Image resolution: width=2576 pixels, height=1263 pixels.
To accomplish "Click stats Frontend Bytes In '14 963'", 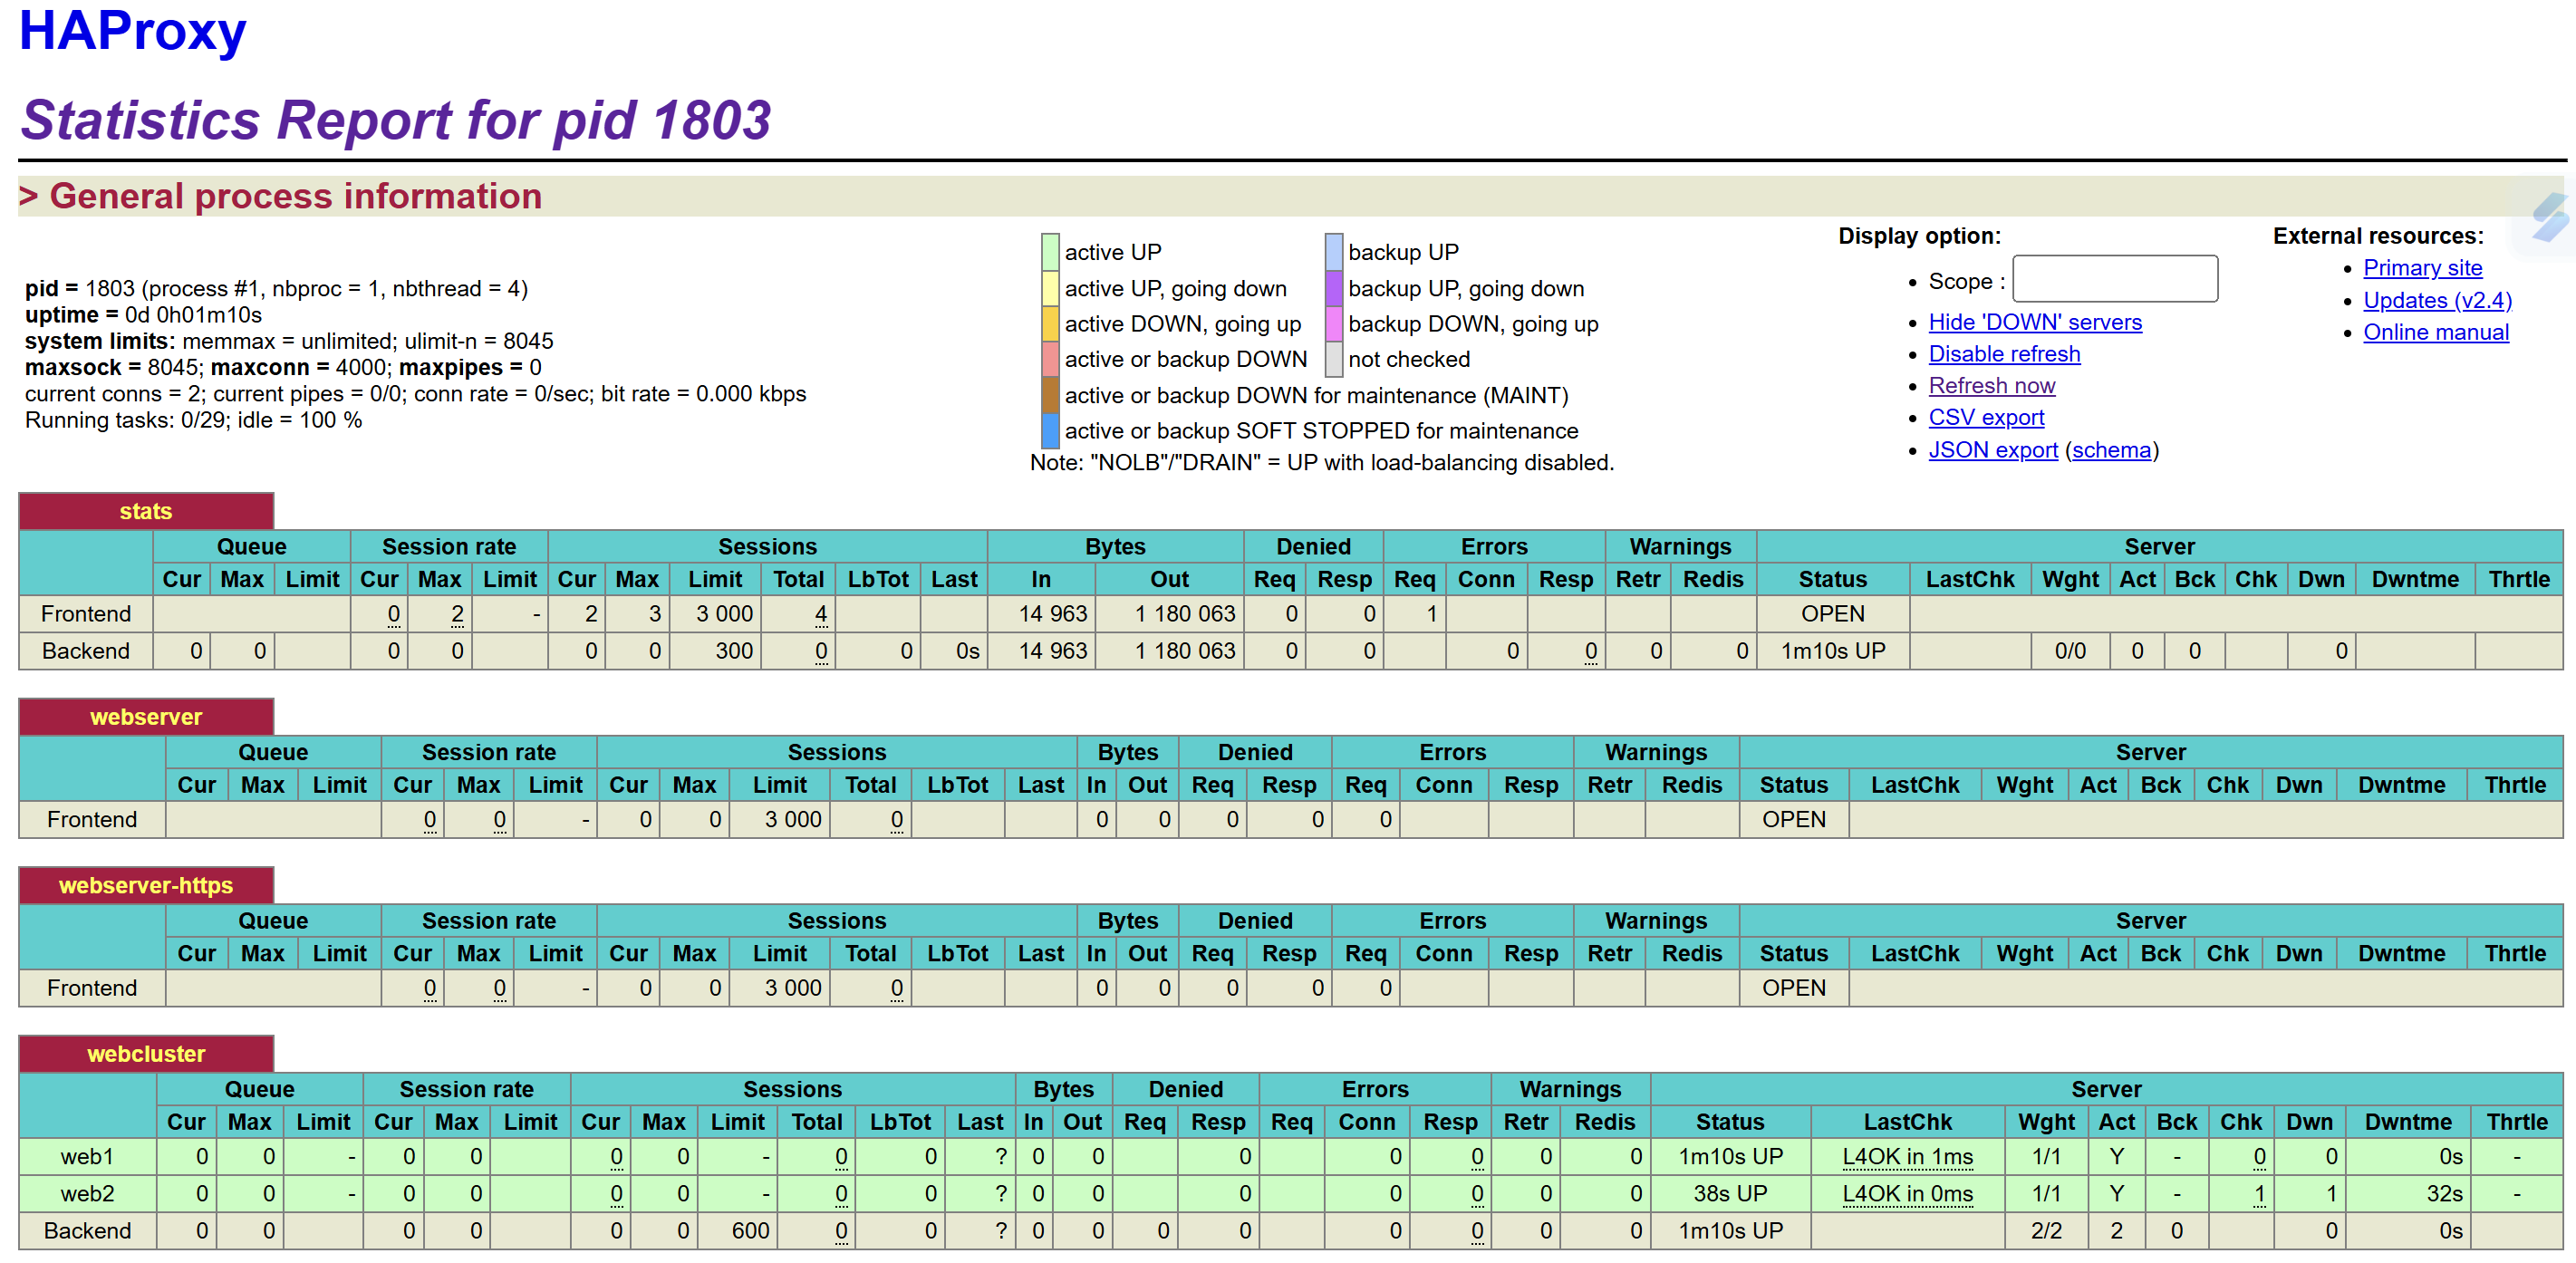I will (1052, 614).
